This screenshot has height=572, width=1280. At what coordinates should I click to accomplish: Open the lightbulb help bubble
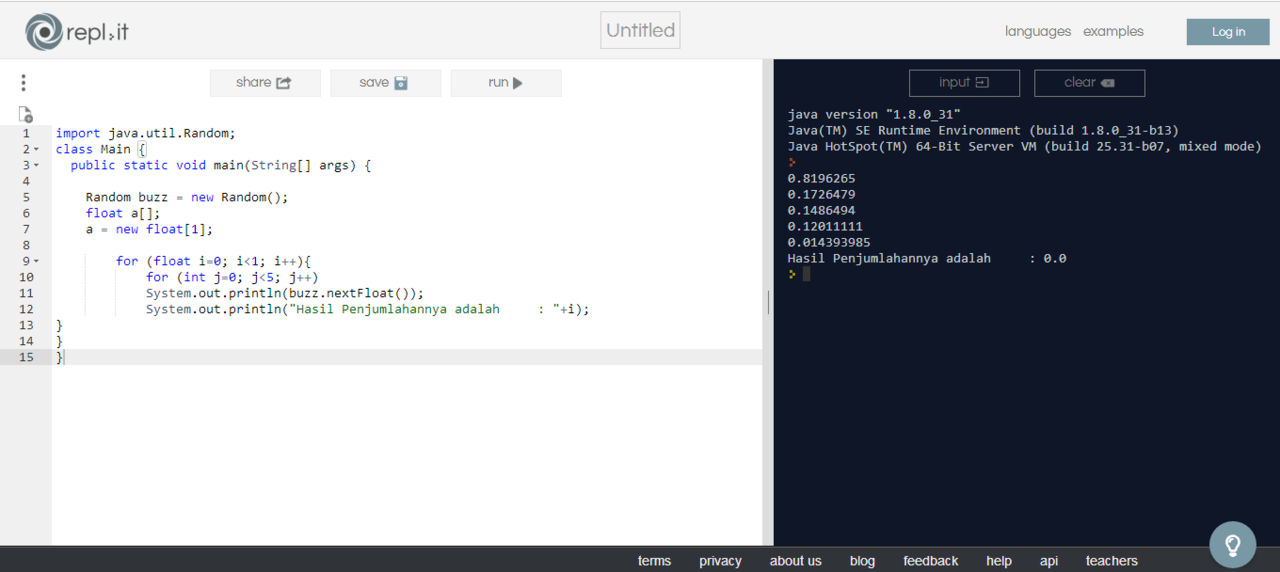[x=1232, y=544]
